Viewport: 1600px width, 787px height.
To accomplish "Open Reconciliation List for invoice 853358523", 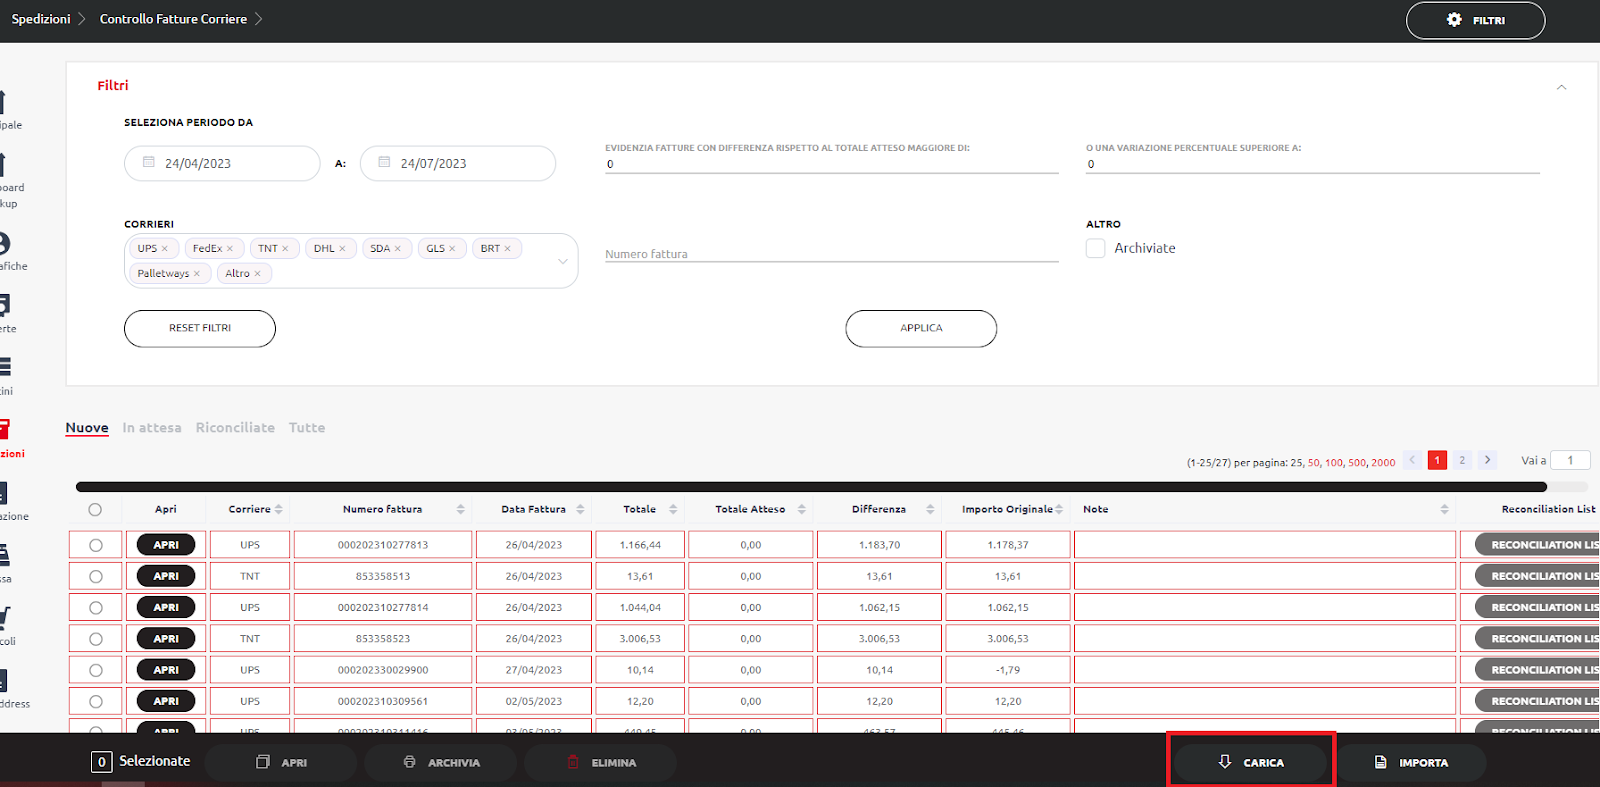I will [1537, 639].
